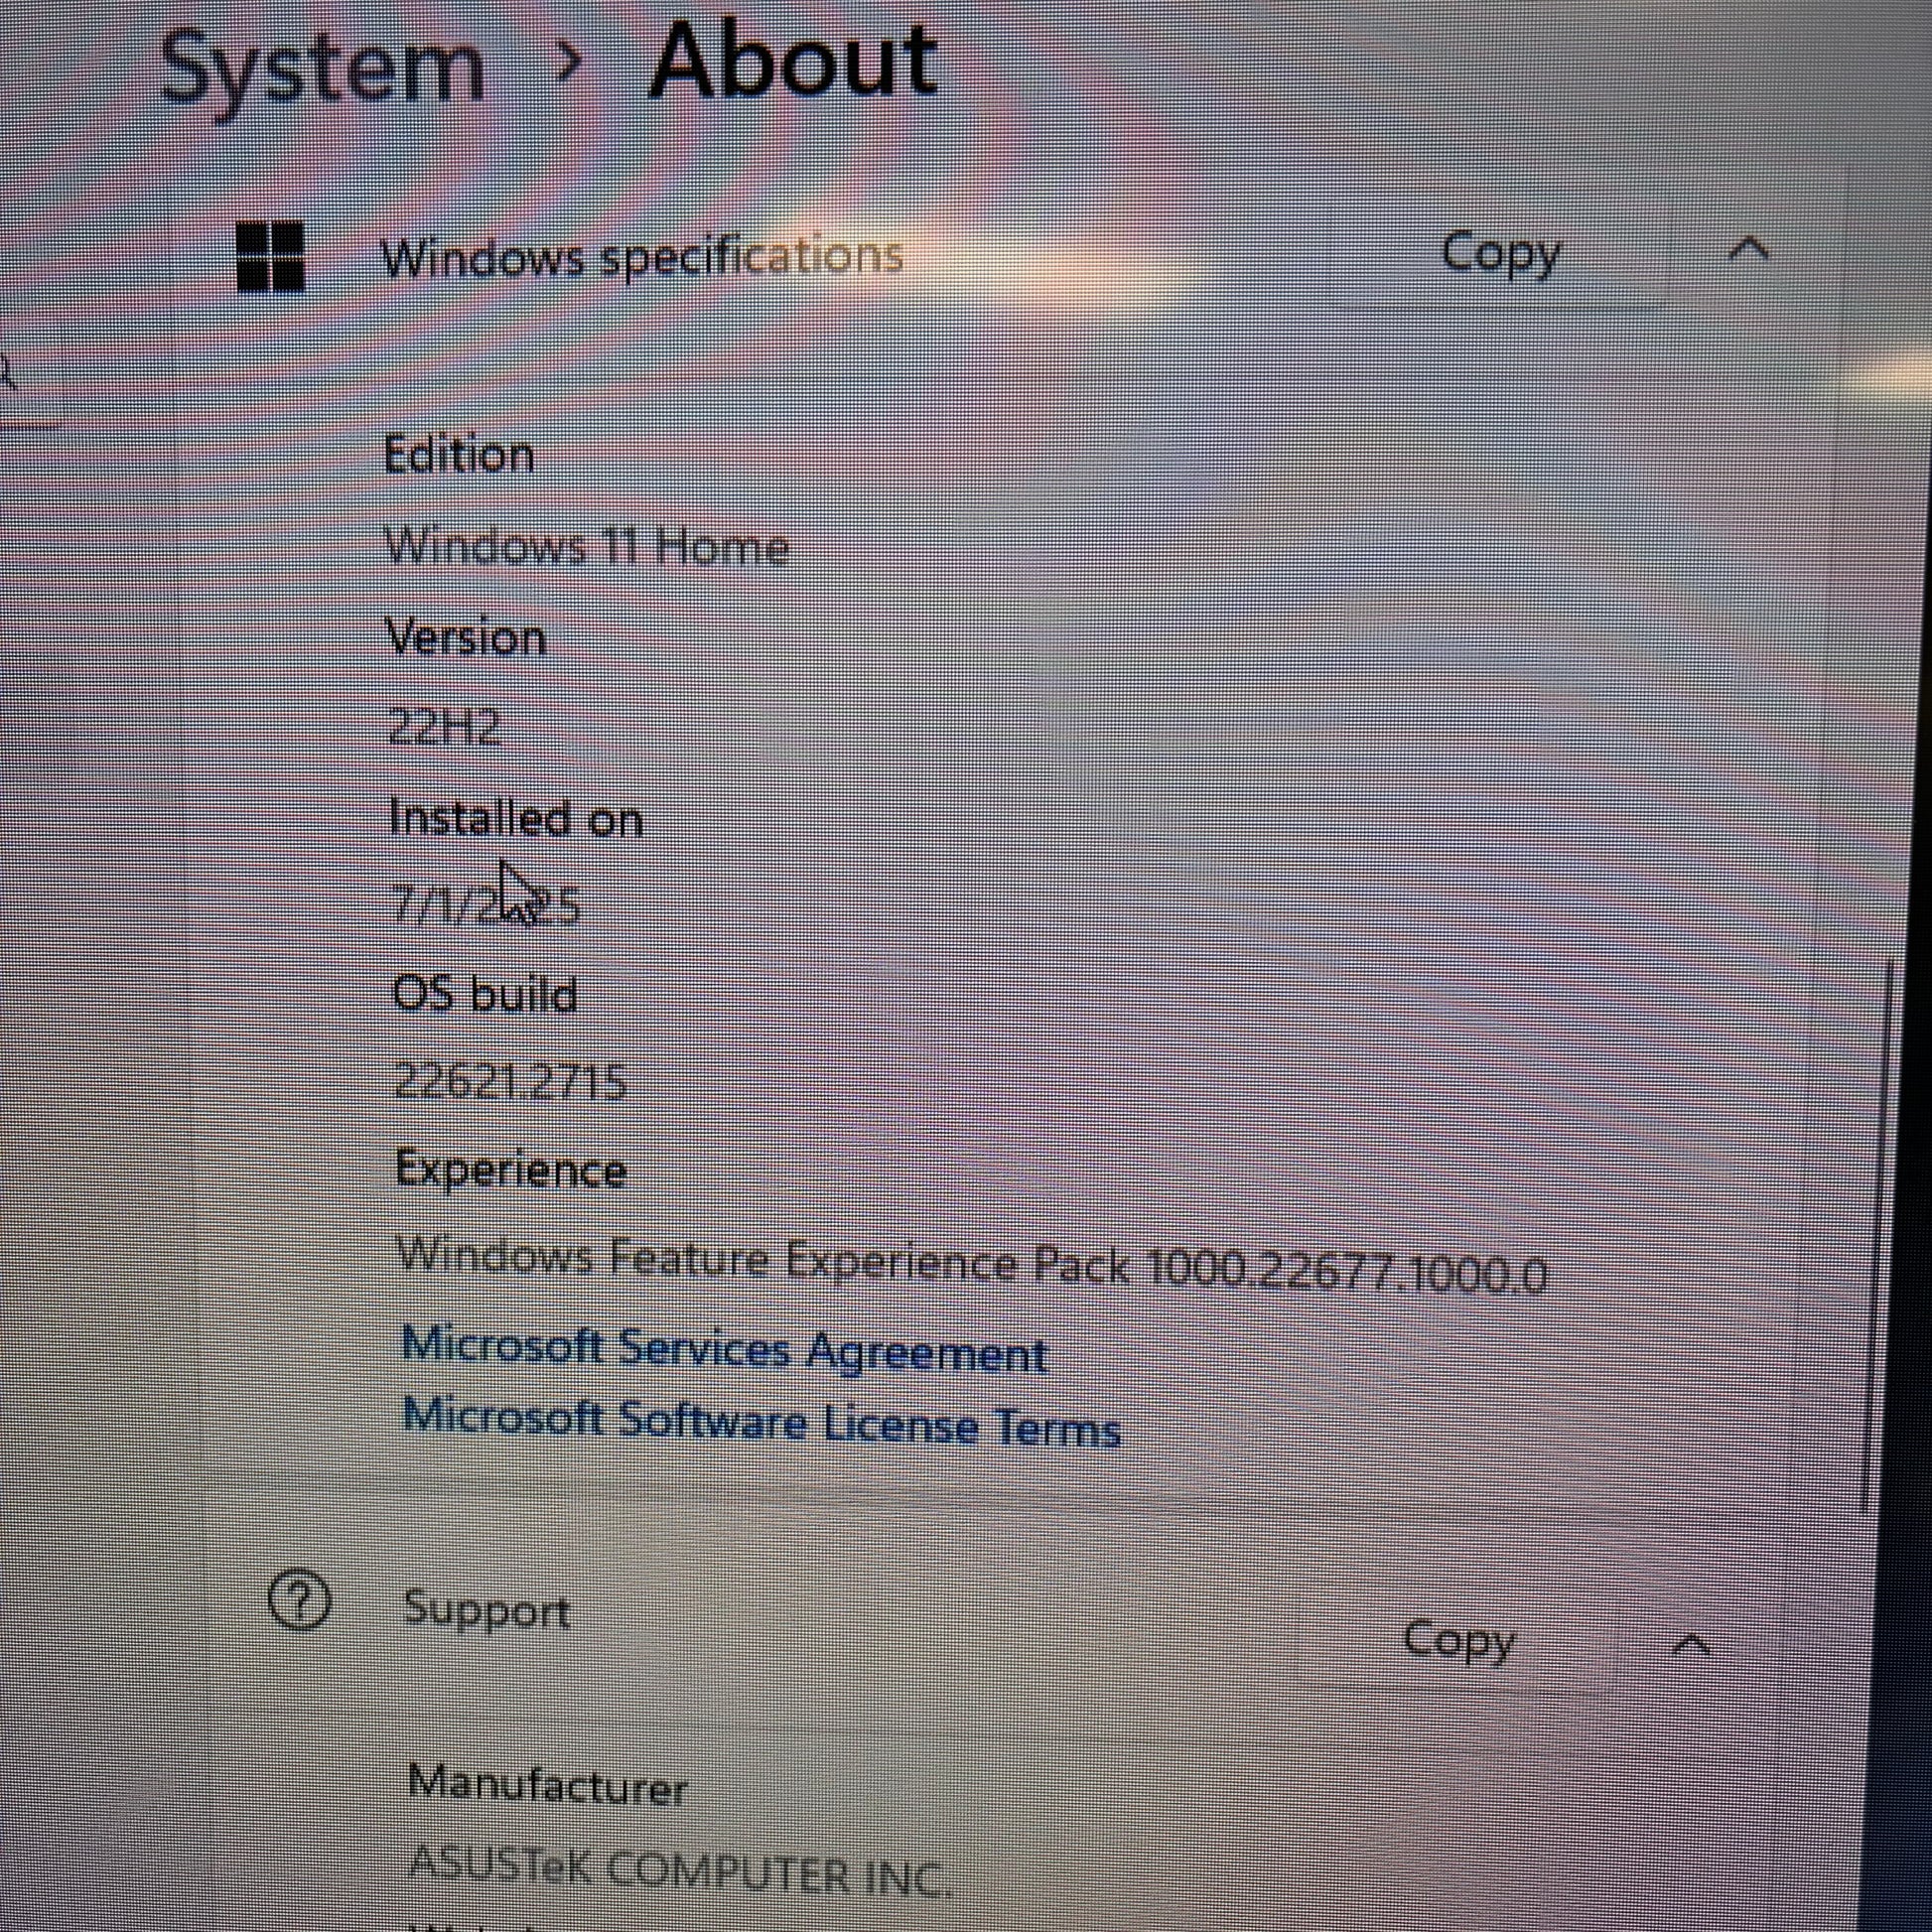Click the Installed on label
The height and width of the screenshot is (1932, 1932).
click(515, 818)
